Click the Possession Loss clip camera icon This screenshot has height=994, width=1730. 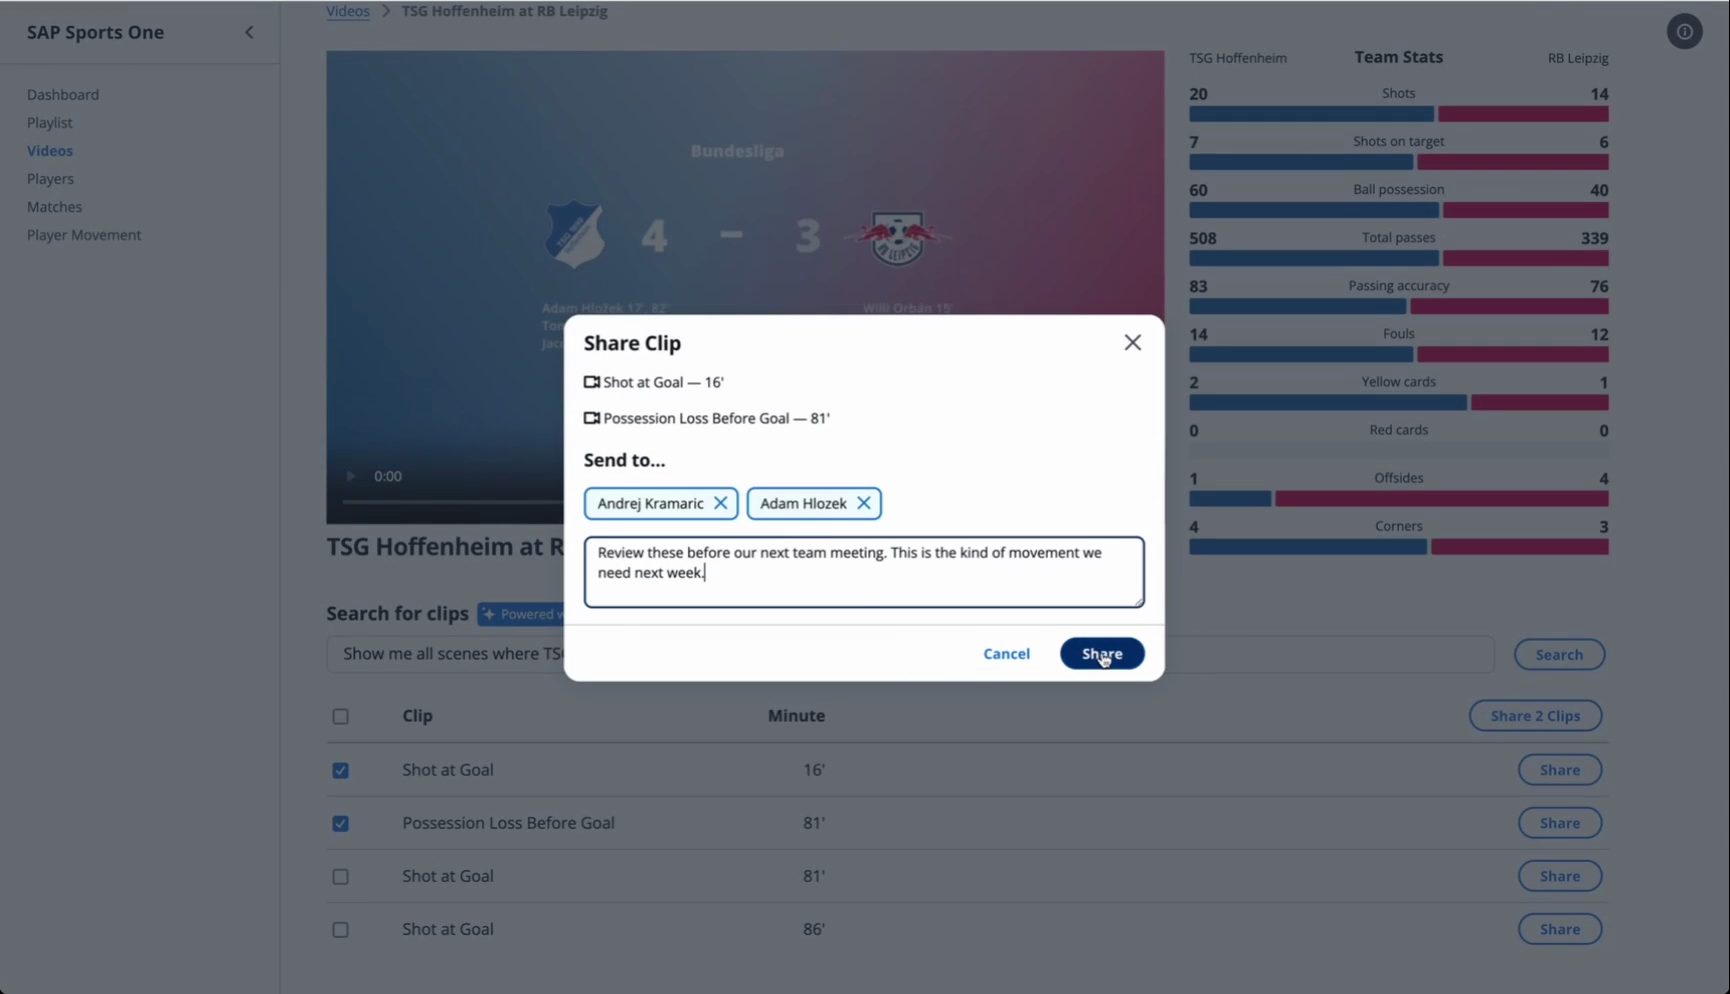(592, 418)
